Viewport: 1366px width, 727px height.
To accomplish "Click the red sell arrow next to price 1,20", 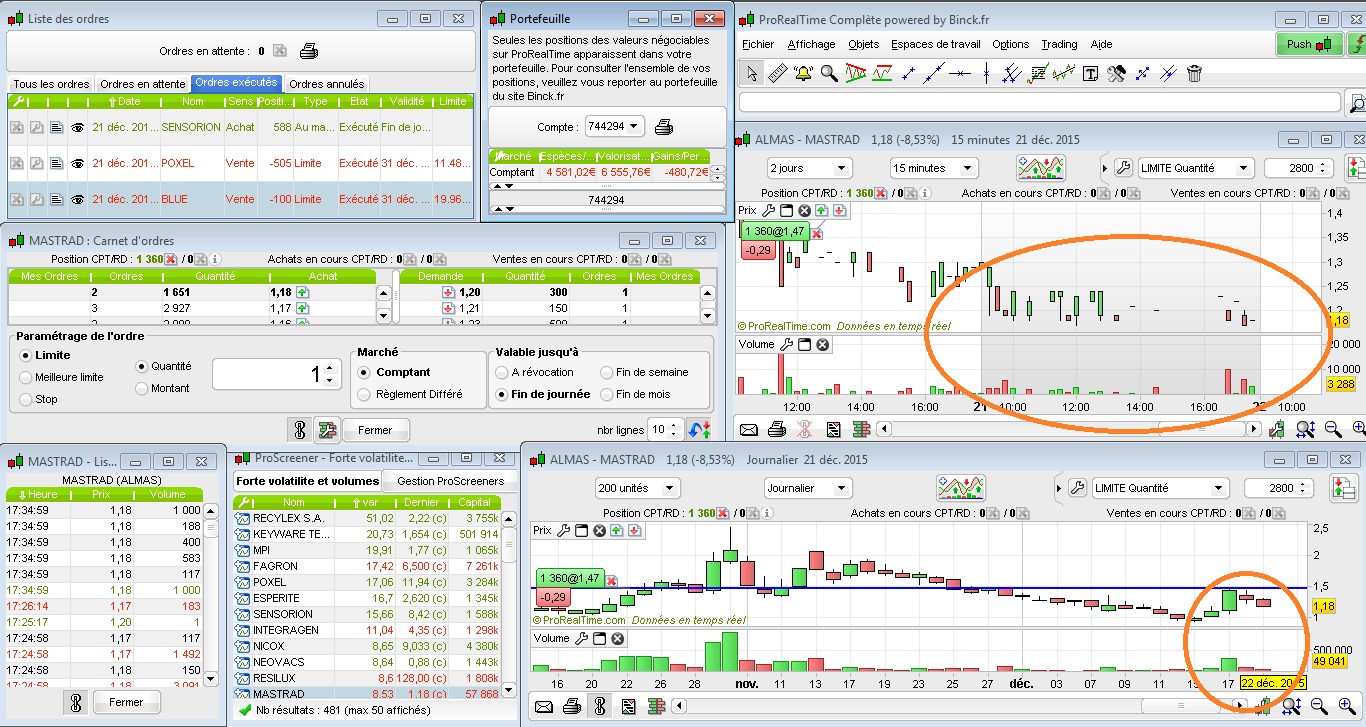I will point(448,292).
